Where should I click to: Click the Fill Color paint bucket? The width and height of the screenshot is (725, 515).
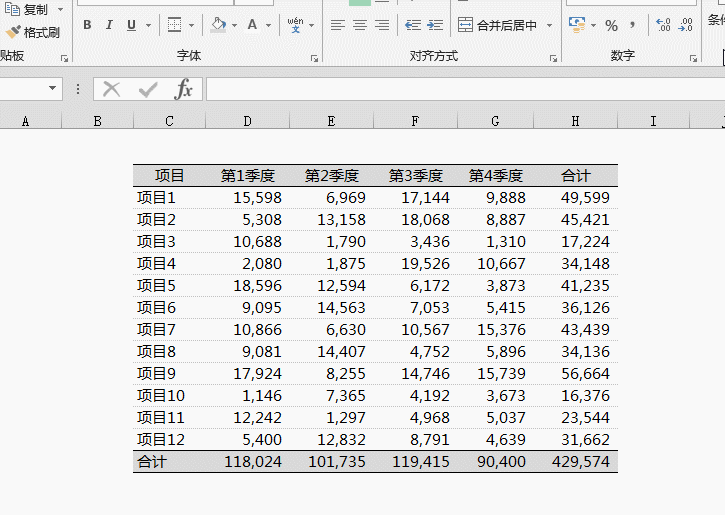[x=218, y=25]
